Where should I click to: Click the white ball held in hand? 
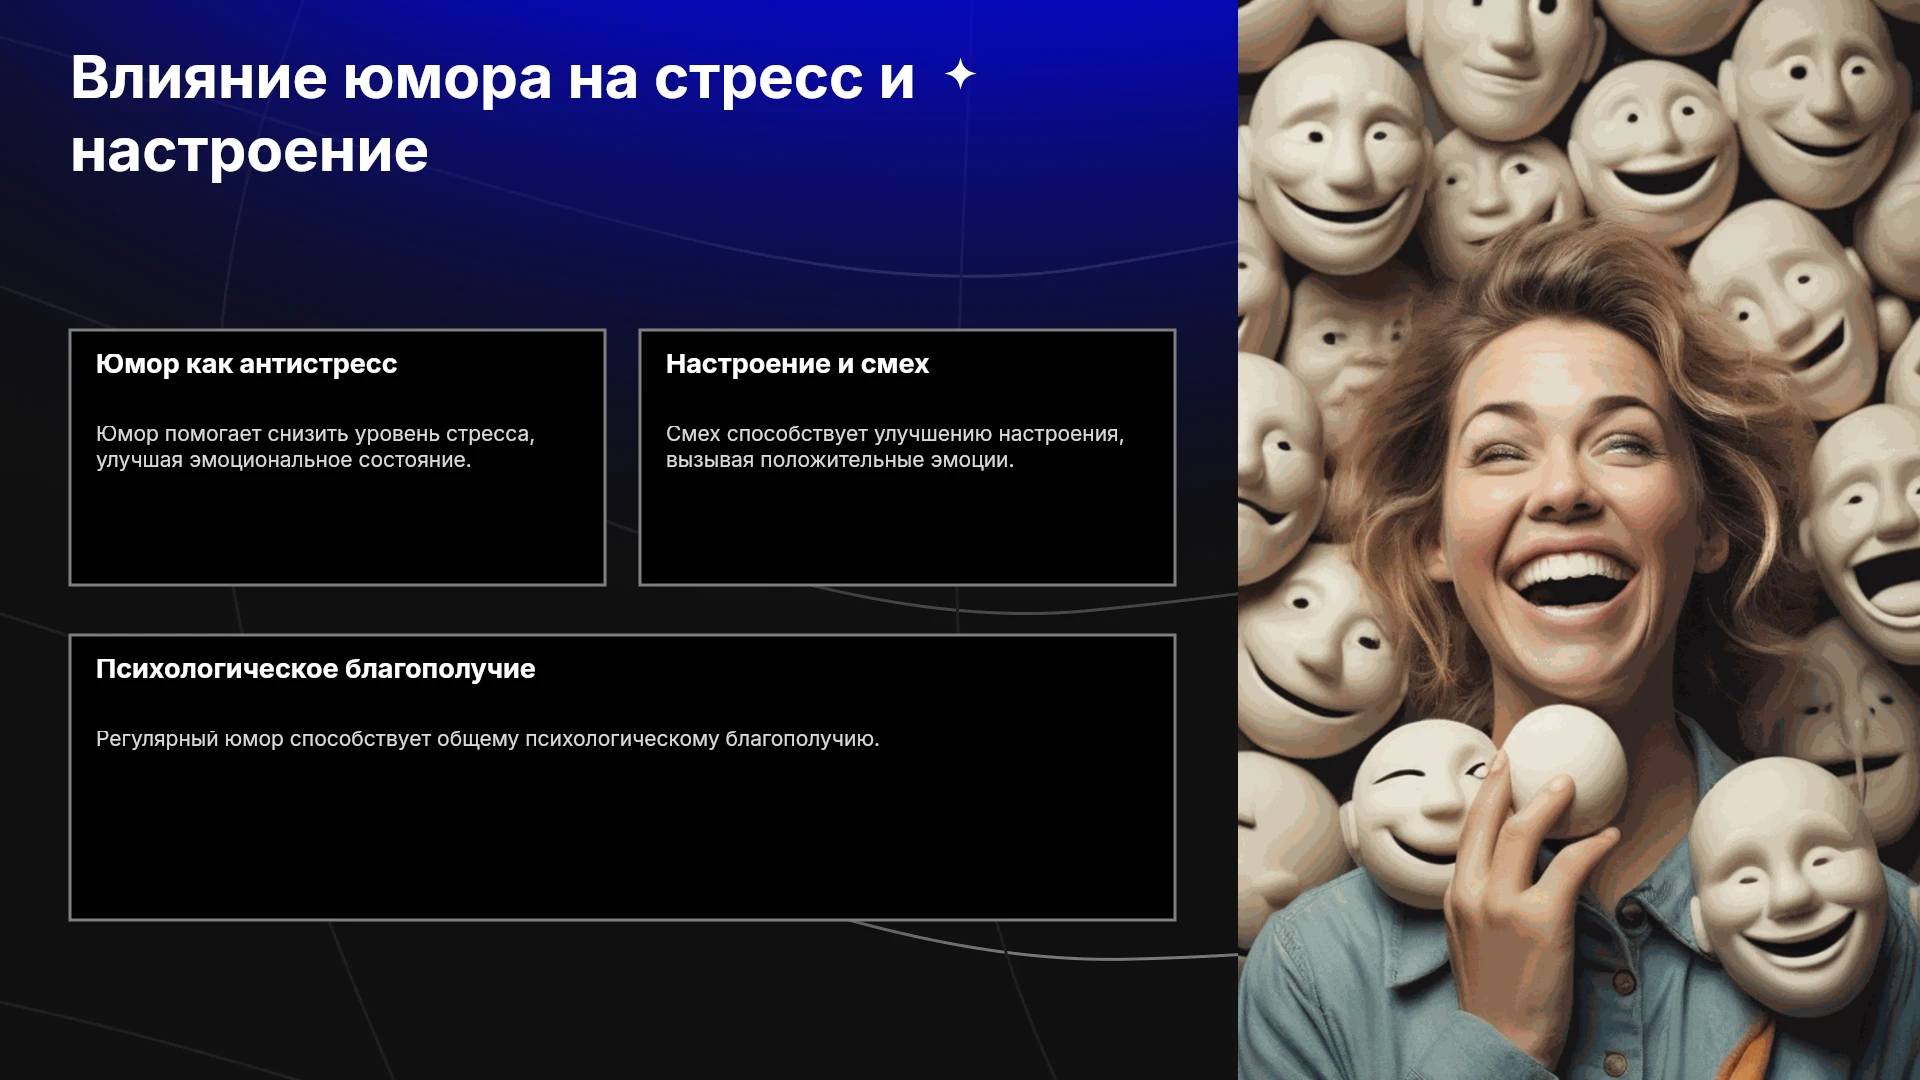[1565, 768]
